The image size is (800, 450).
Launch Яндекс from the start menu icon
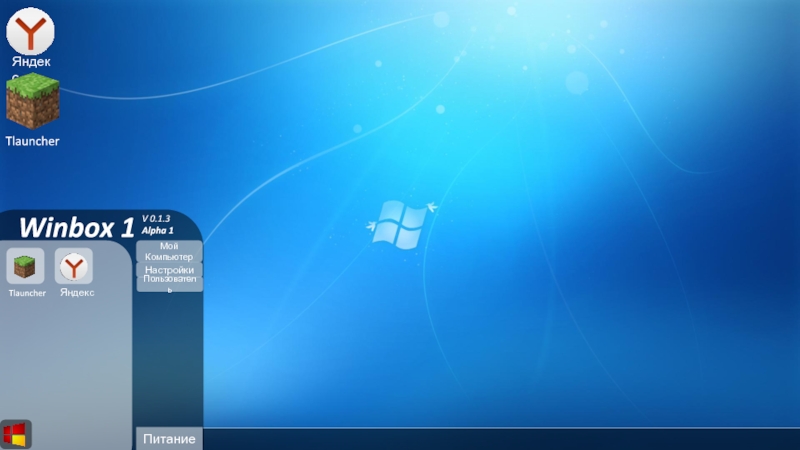coord(73,266)
